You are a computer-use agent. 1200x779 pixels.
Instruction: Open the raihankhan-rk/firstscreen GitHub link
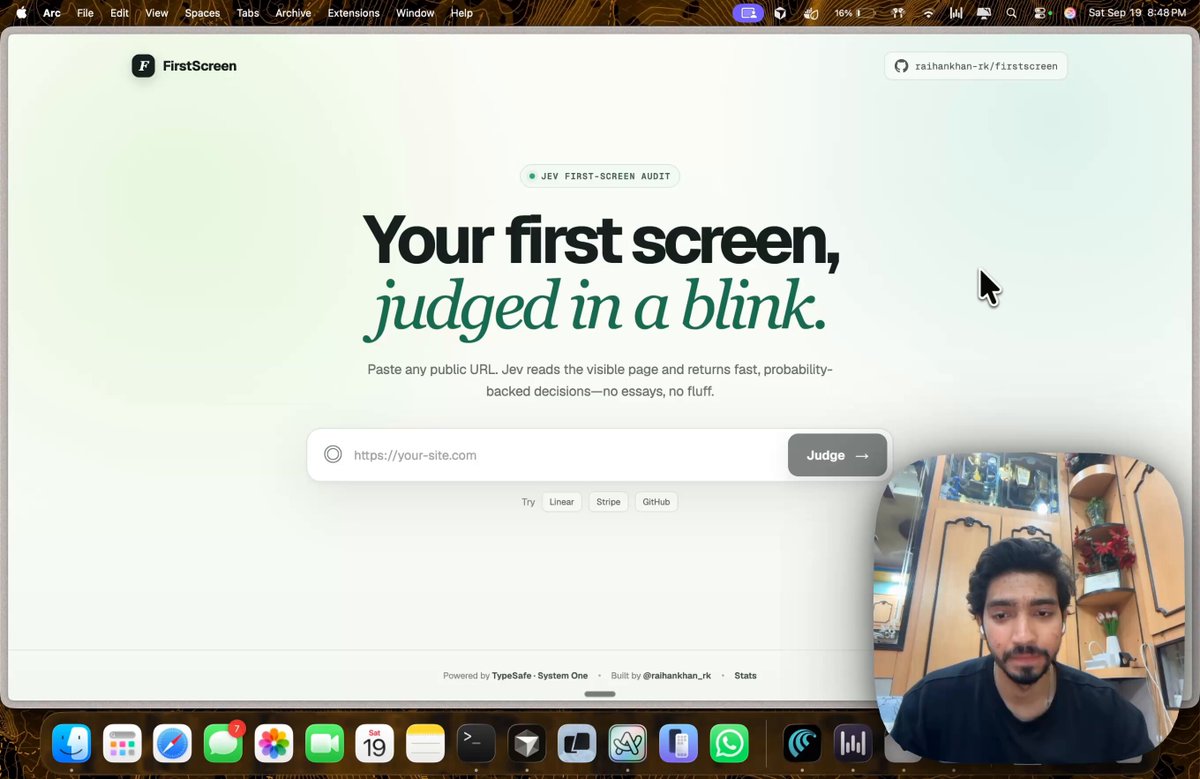pyautogui.click(x=976, y=66)
